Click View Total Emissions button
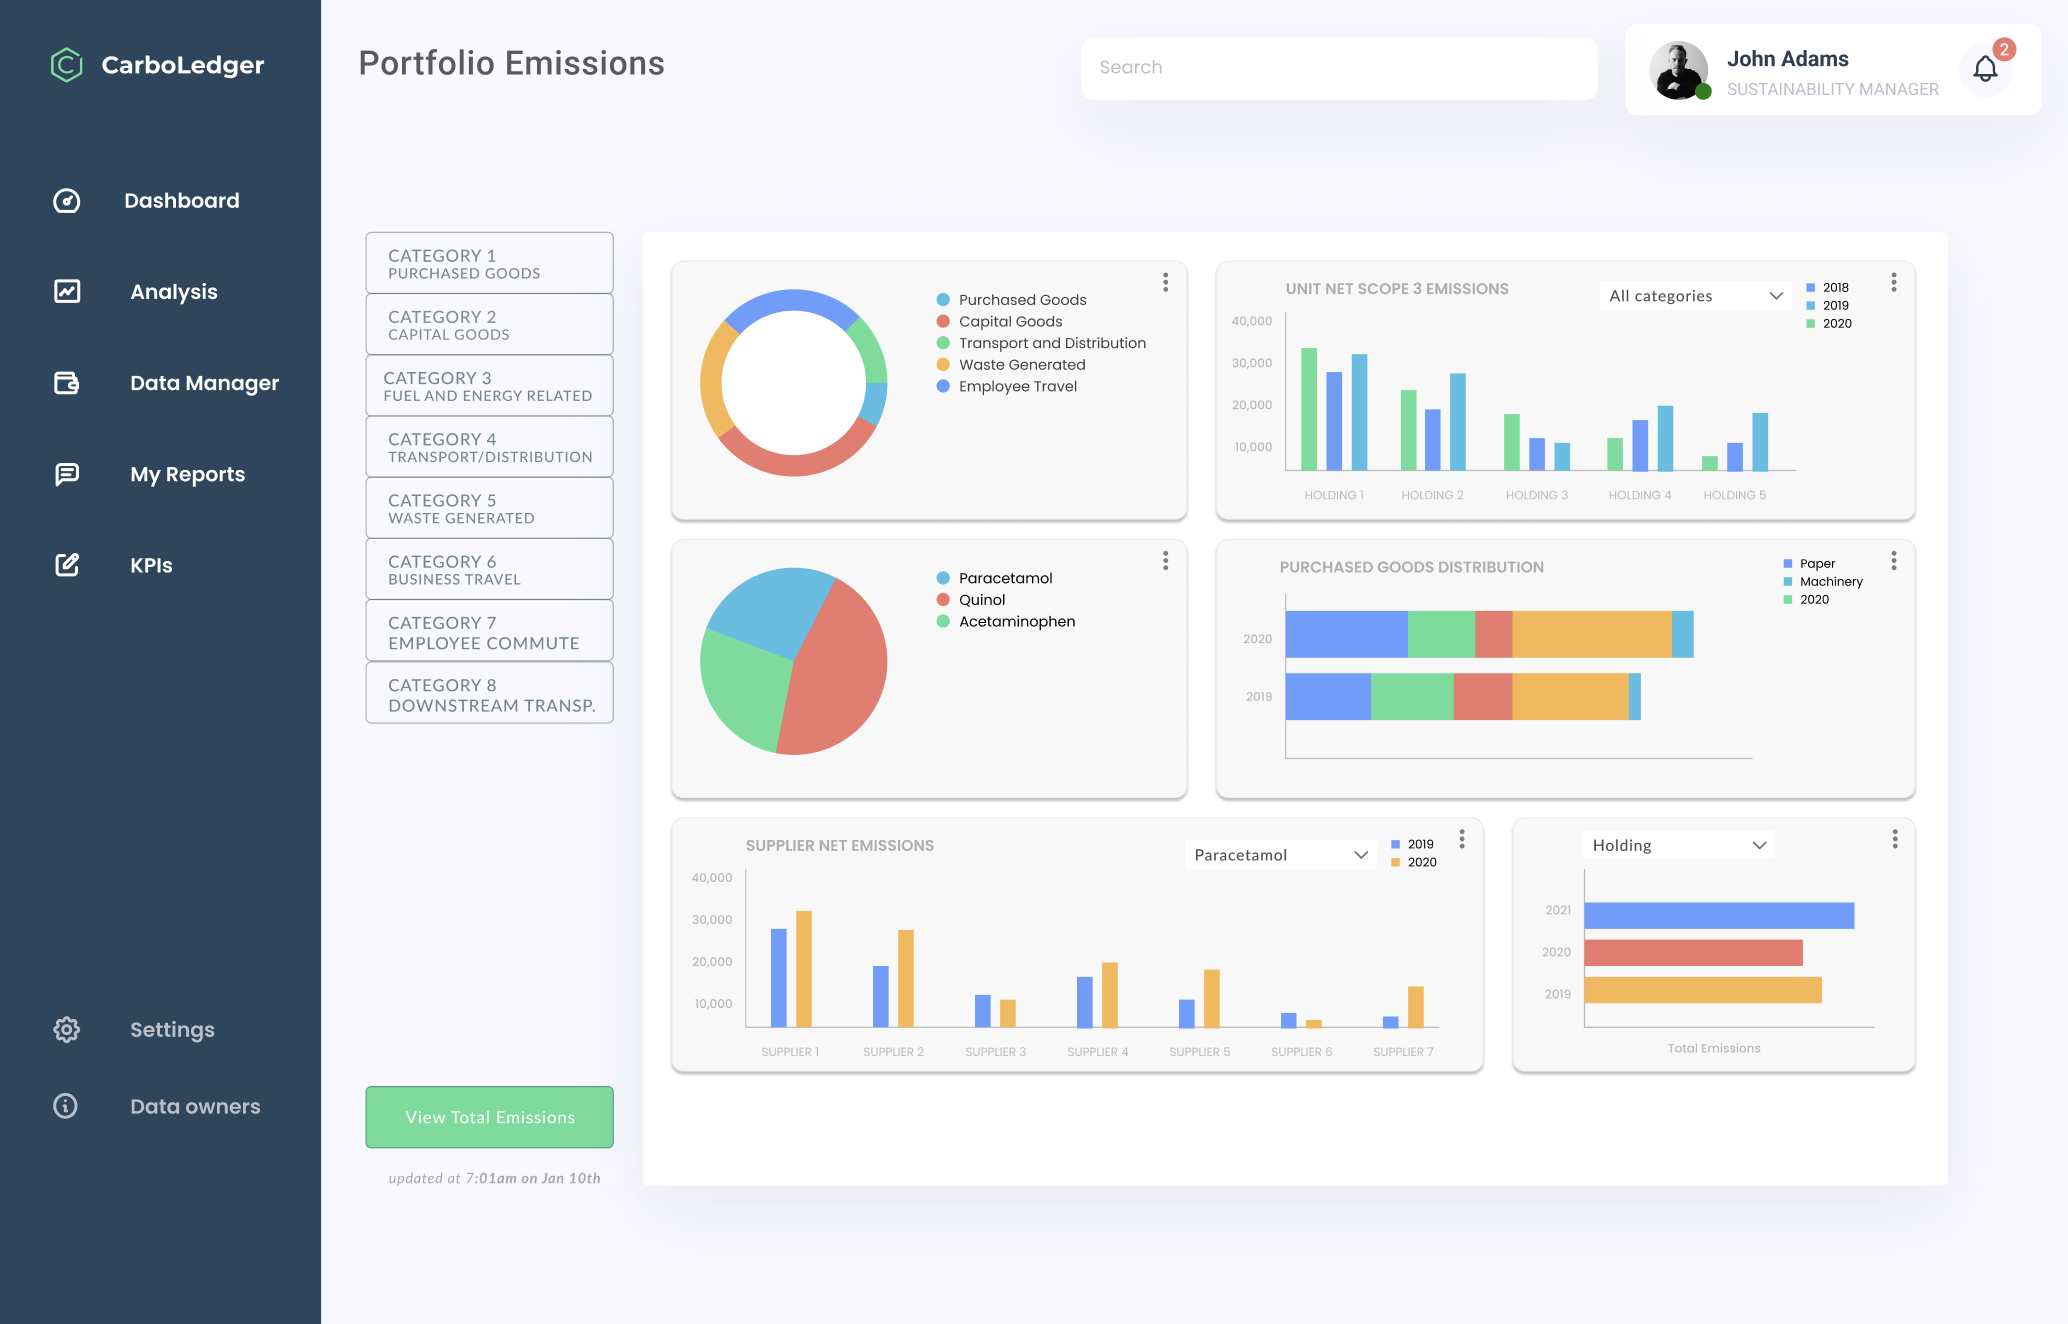The width and height of the screenshot is (2068, 1324). click(488, 1116)
